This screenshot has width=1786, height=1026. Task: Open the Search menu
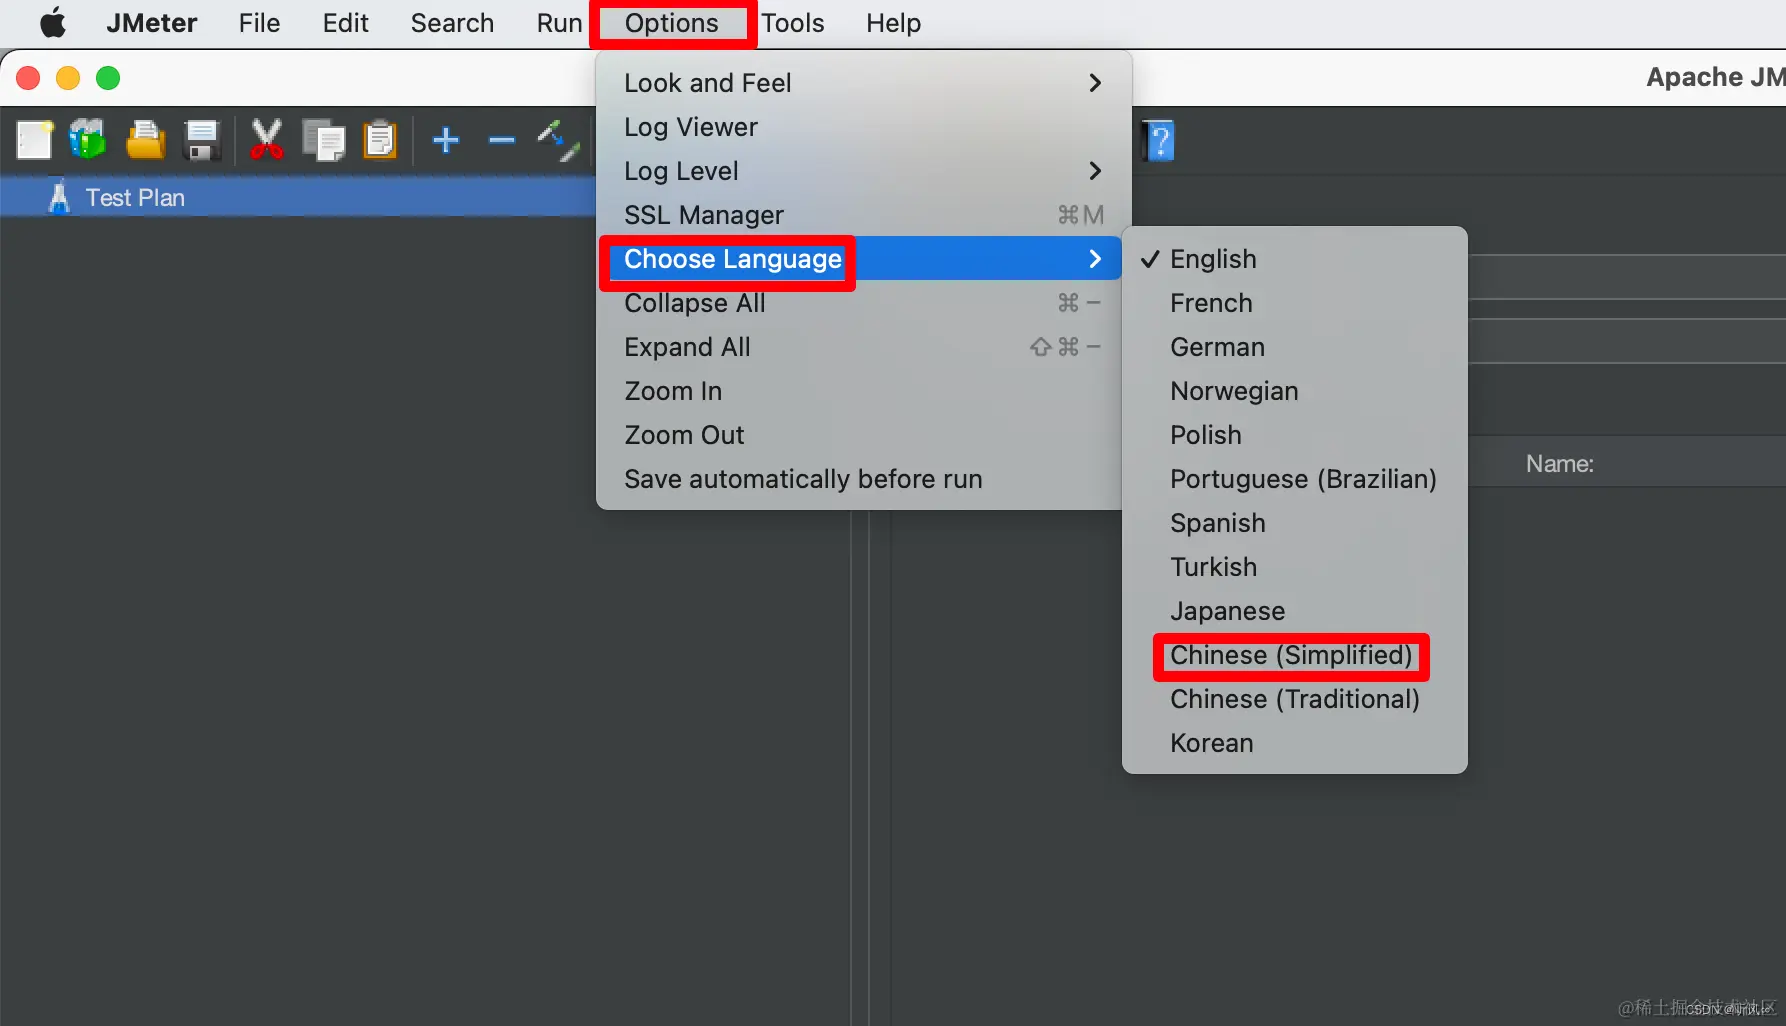(452, 23)
